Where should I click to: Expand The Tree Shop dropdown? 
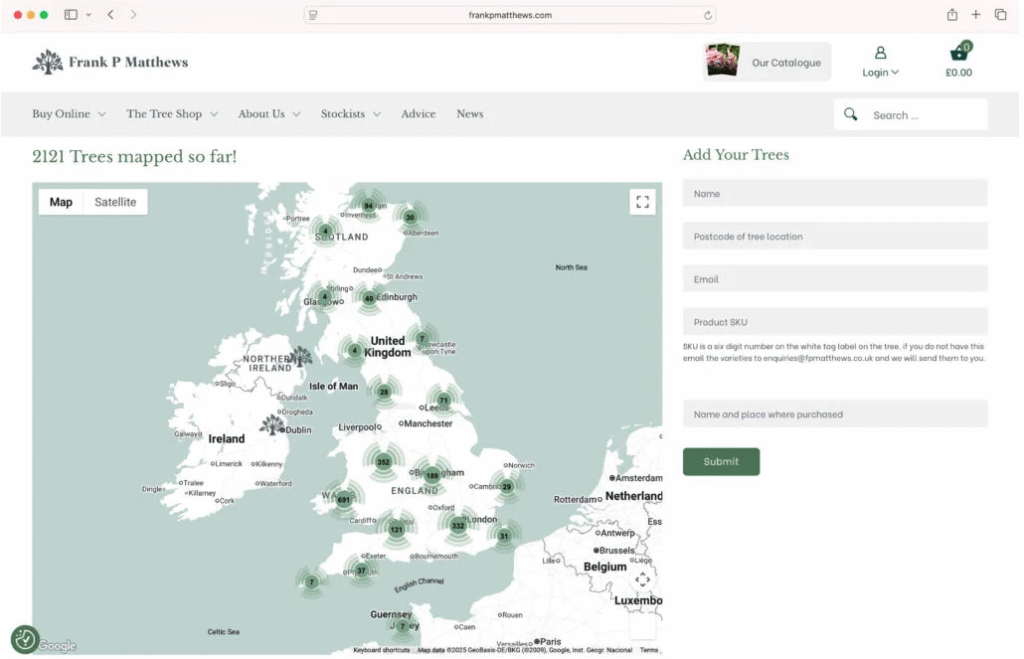coord(171,114)
